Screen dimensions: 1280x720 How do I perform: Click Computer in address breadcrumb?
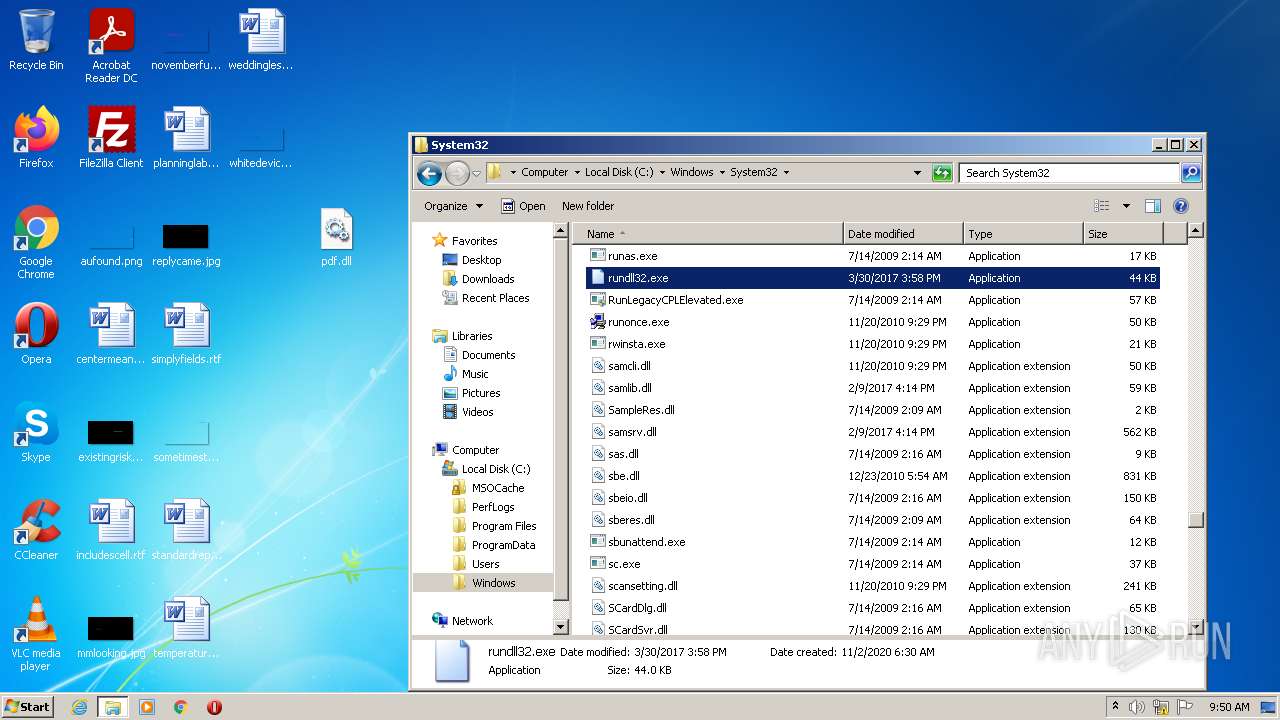(x=545, y=172)
